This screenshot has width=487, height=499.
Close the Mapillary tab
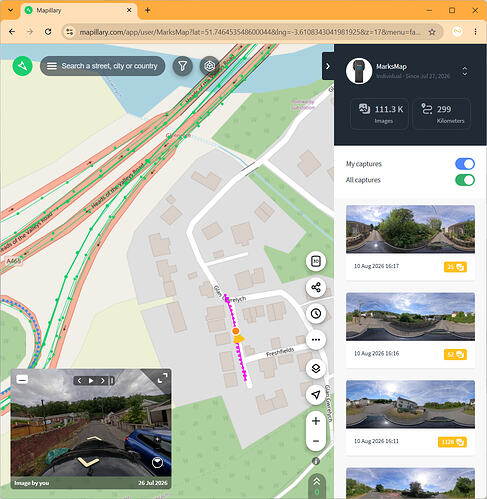pyautogui.click(x=129, y=10)
